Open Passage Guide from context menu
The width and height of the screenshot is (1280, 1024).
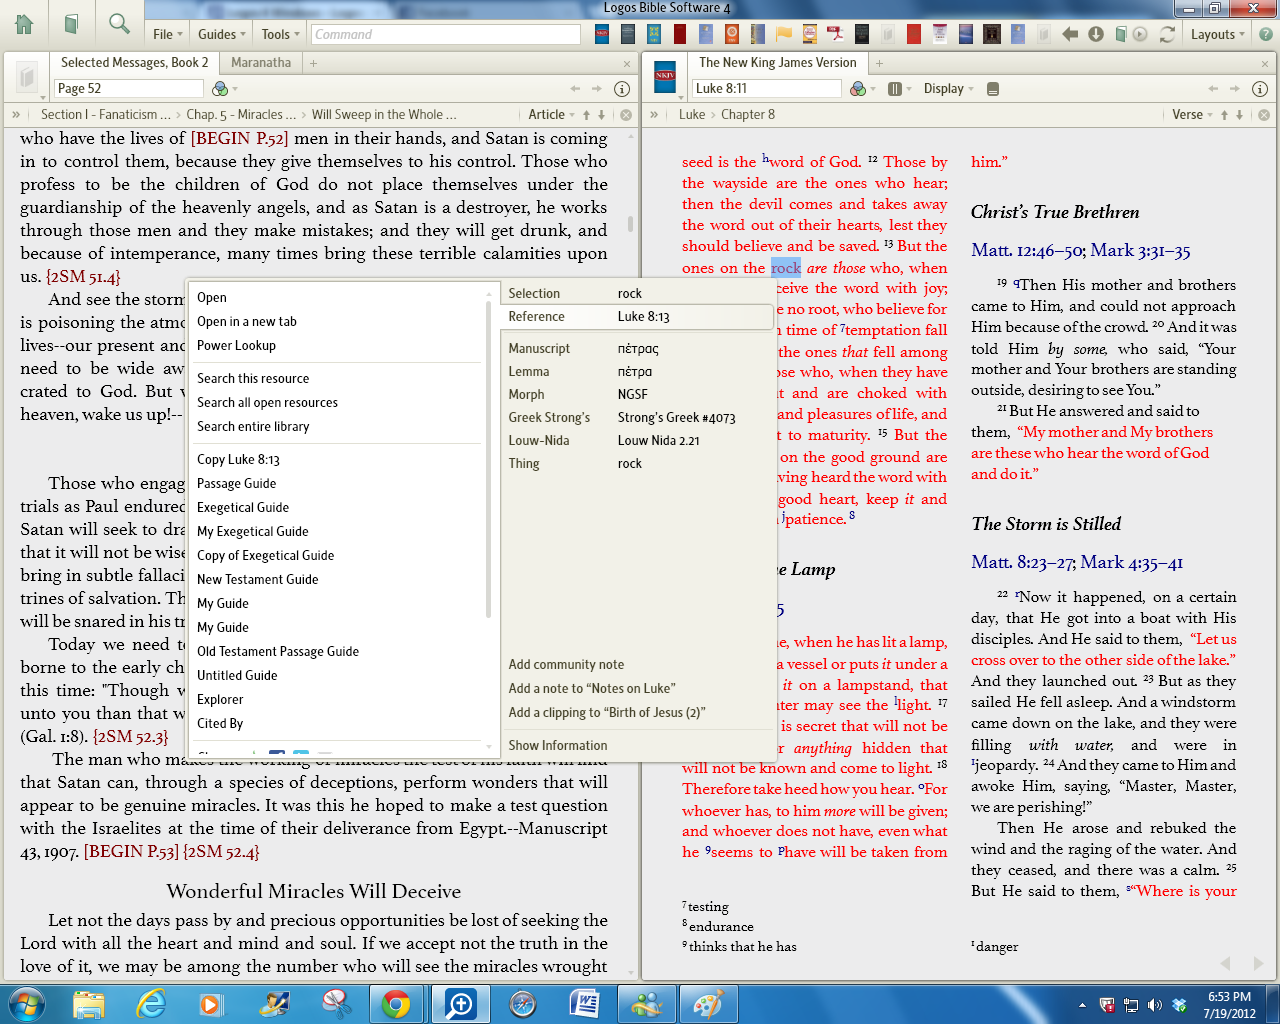pyautogui.click(x=236, y=484)
